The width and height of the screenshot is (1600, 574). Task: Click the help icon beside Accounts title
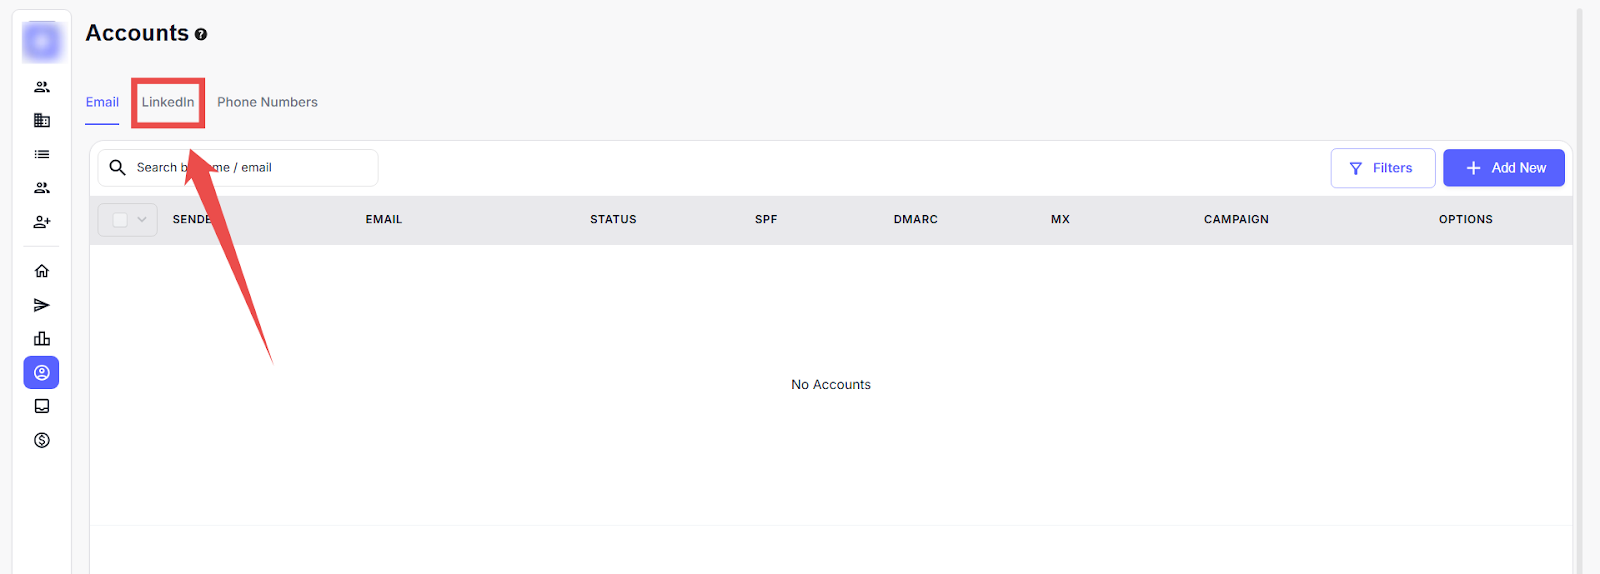point(201,34)
